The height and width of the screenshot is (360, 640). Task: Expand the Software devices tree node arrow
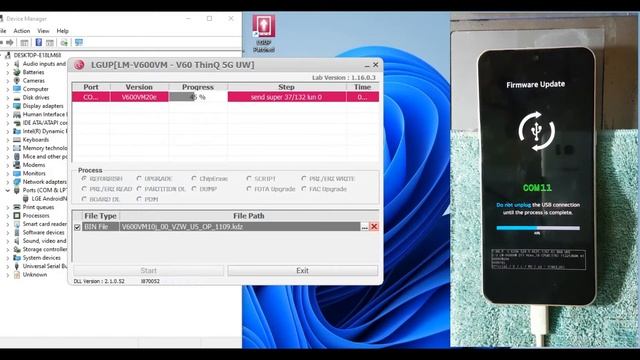(7, 232)
